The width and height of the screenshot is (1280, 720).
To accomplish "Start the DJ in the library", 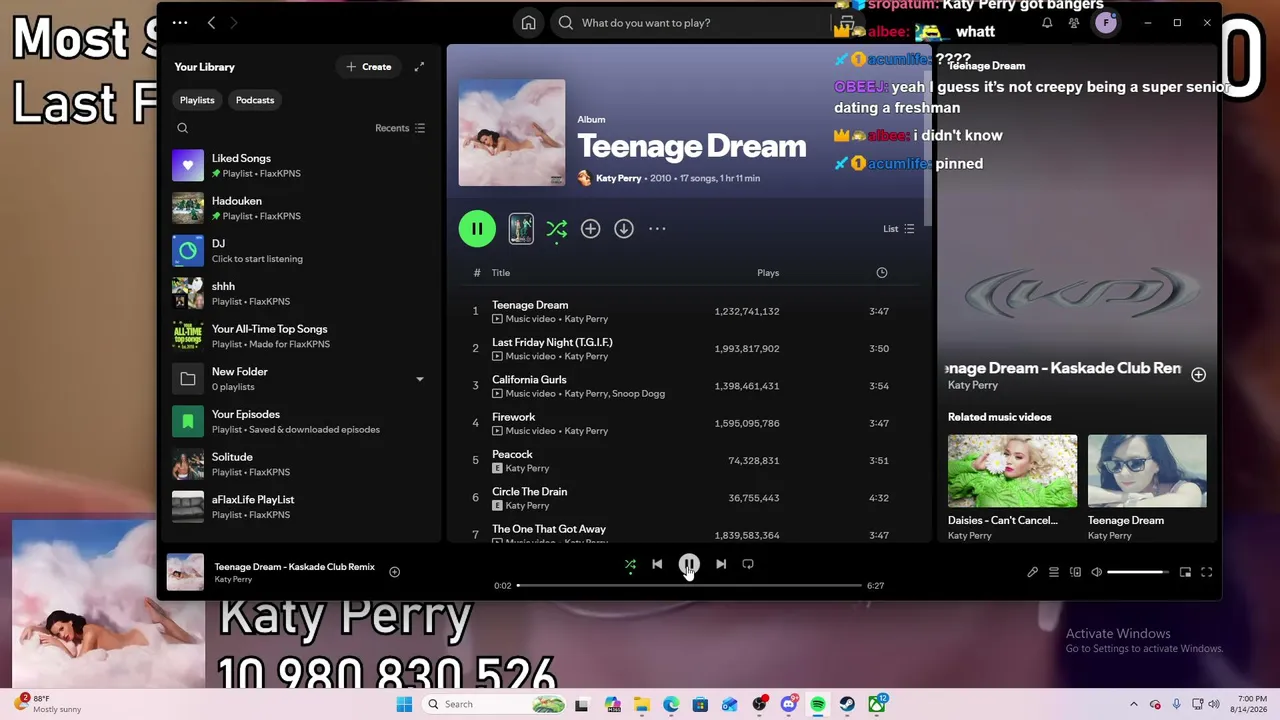I will point(299,250).
